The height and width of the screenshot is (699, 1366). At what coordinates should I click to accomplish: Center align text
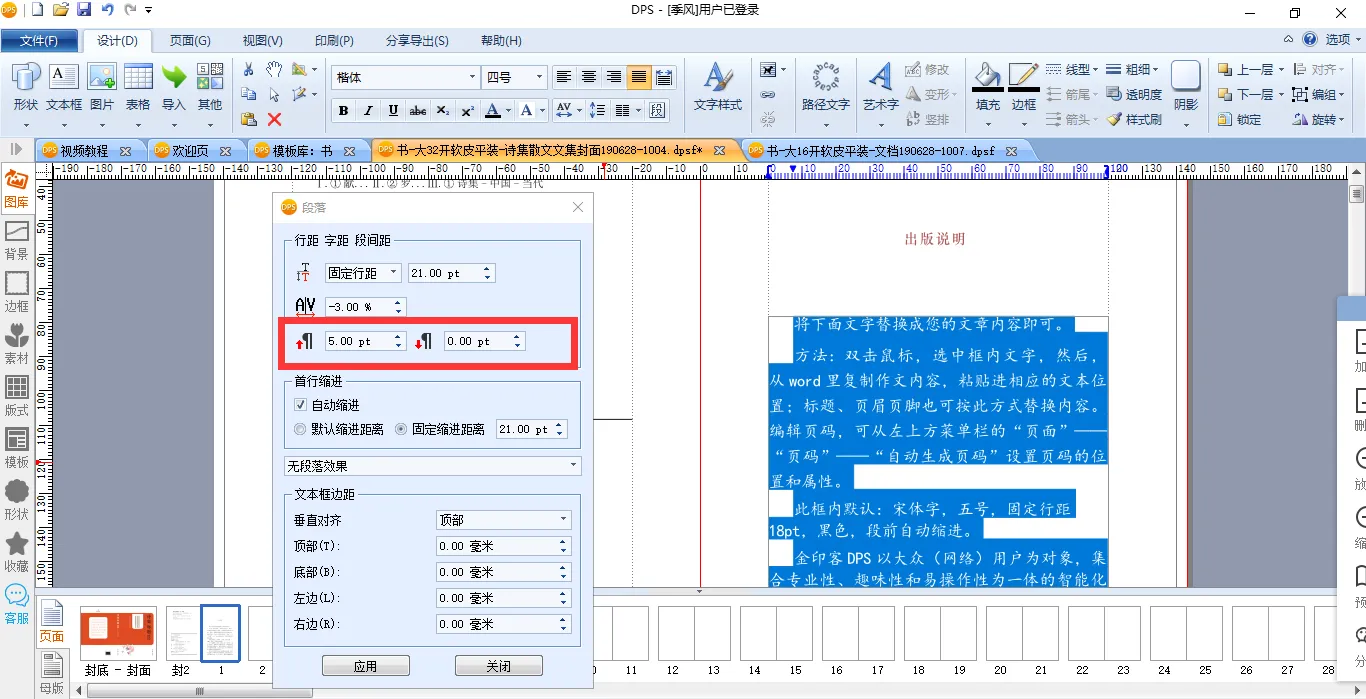(x=589, y=77)
